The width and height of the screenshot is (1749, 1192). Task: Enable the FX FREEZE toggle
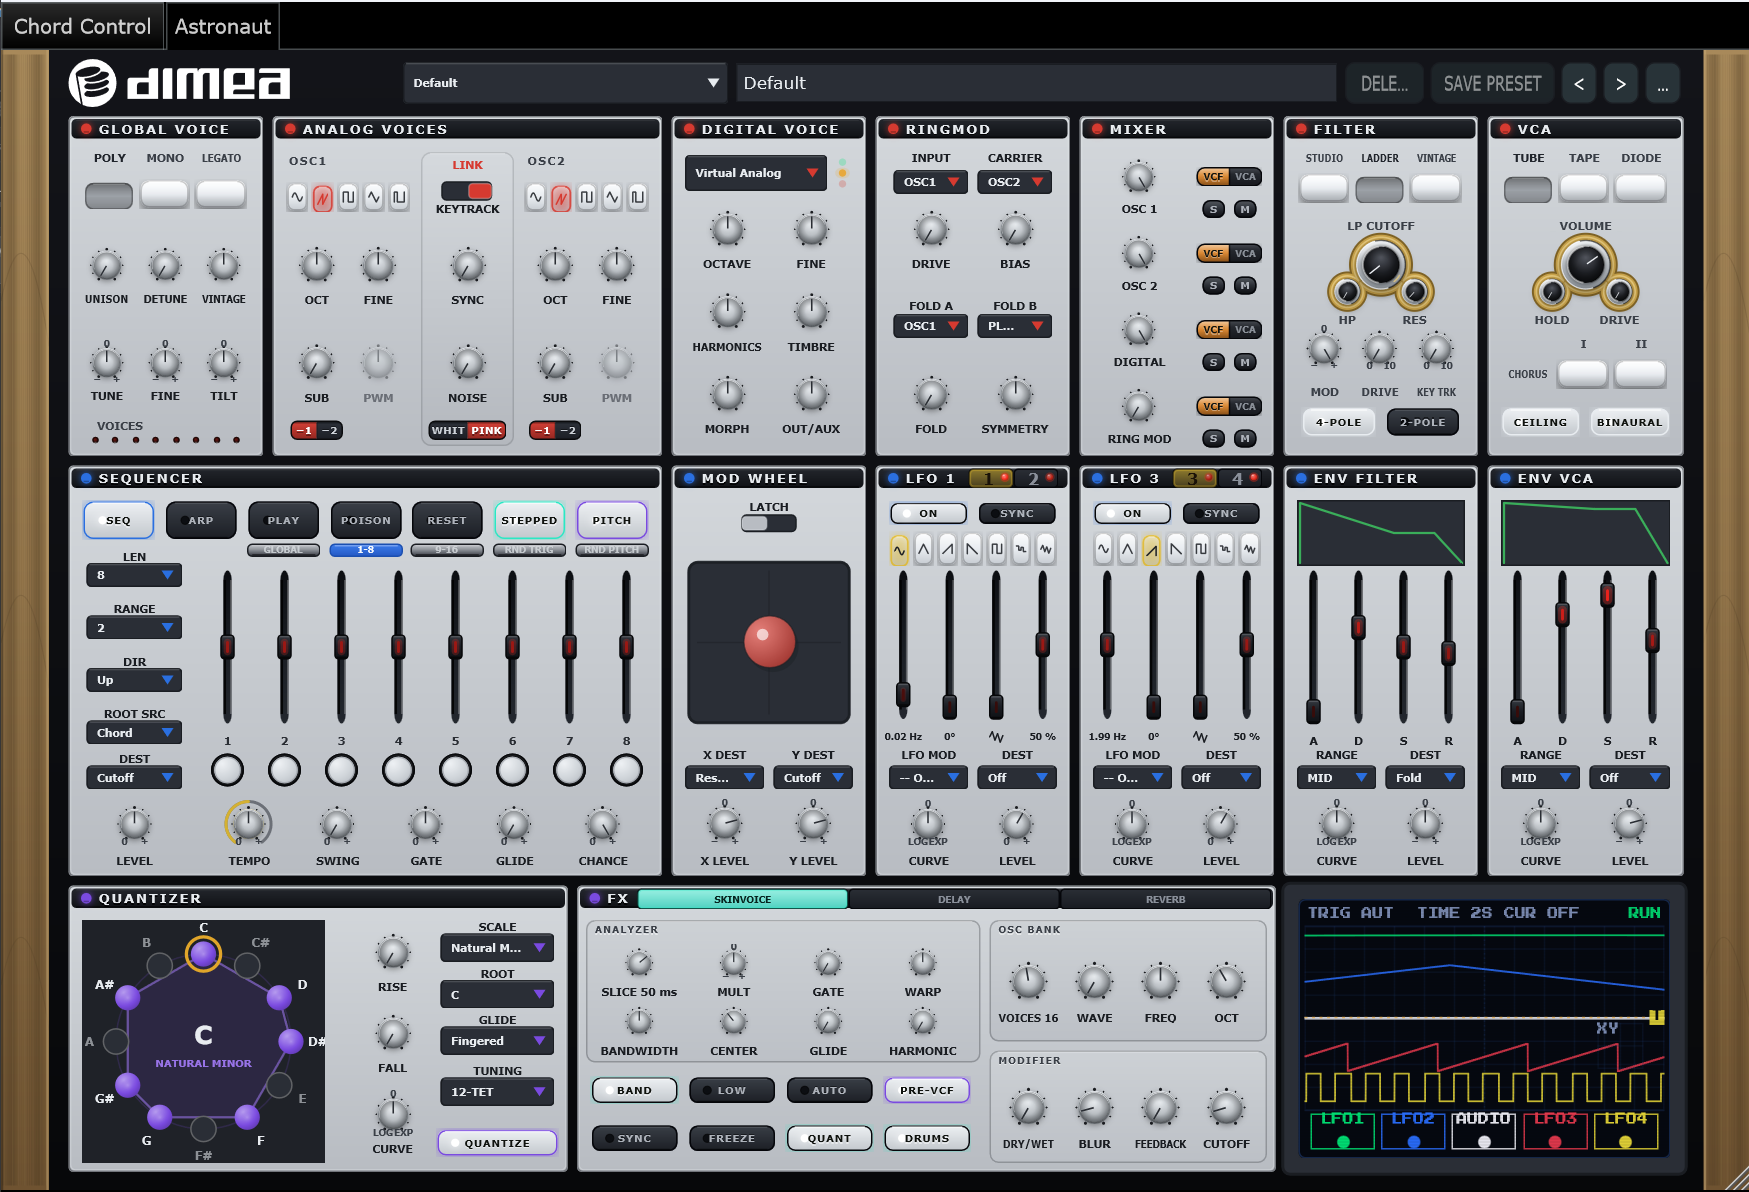coord(732,1138)
